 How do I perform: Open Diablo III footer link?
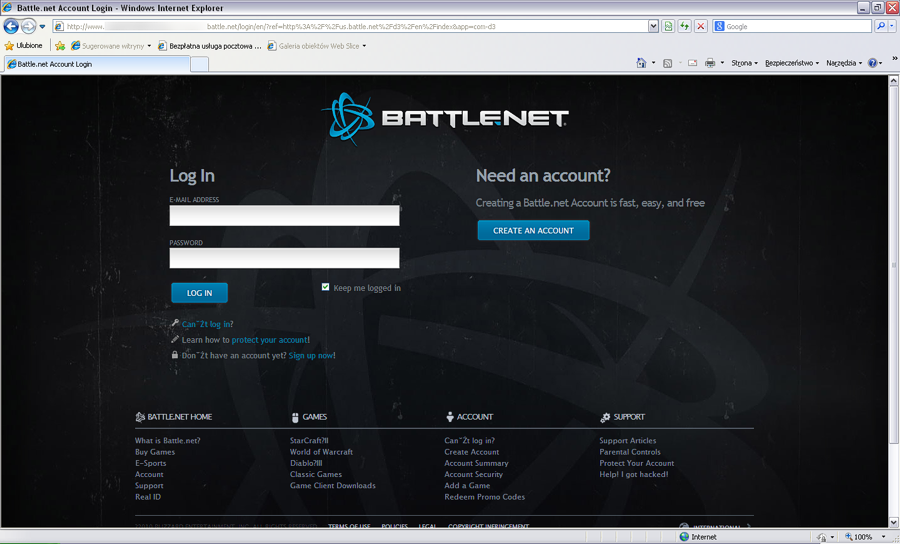click(x=306, y=463)
